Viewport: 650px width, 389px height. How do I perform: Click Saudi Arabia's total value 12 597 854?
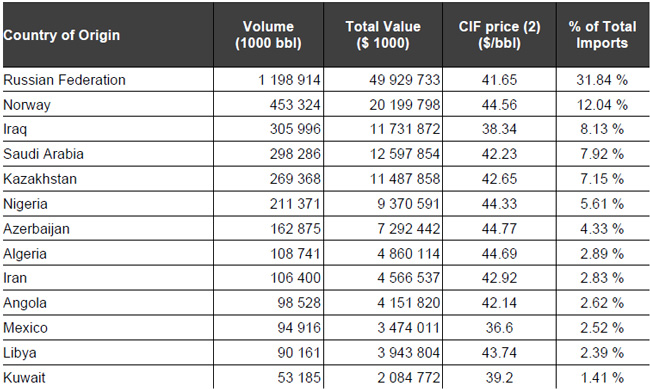[405, 154]
